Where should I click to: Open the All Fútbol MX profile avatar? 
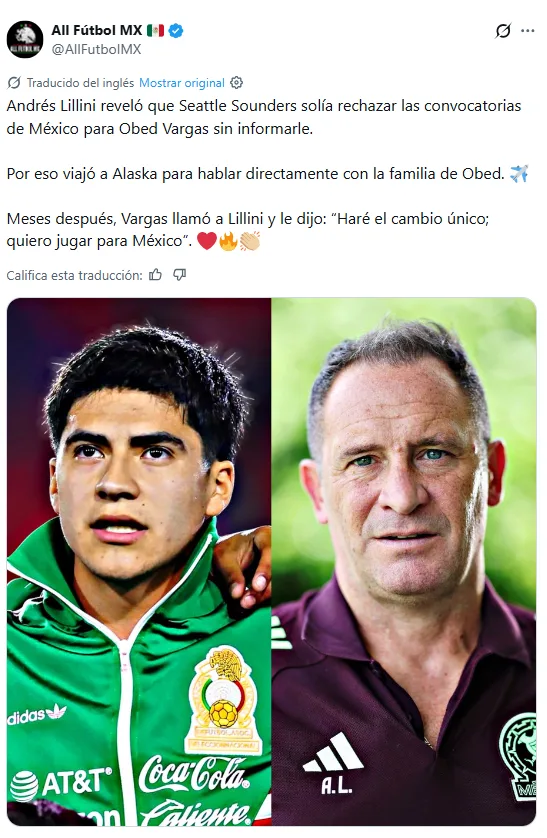(x=25, y=40)
